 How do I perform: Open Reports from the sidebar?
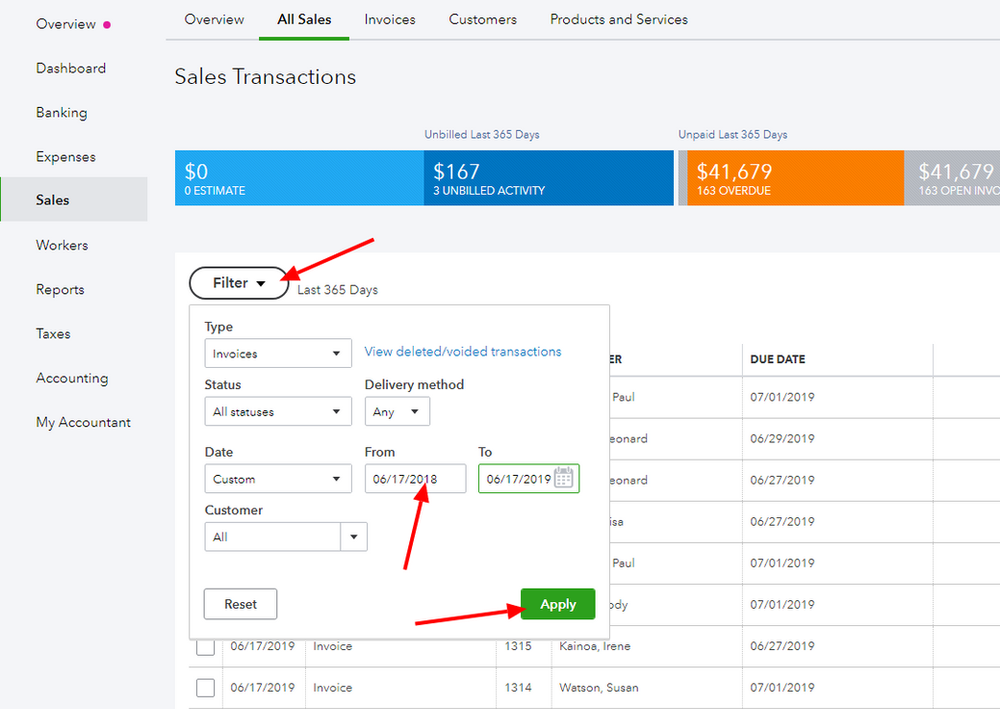point(59,289)
